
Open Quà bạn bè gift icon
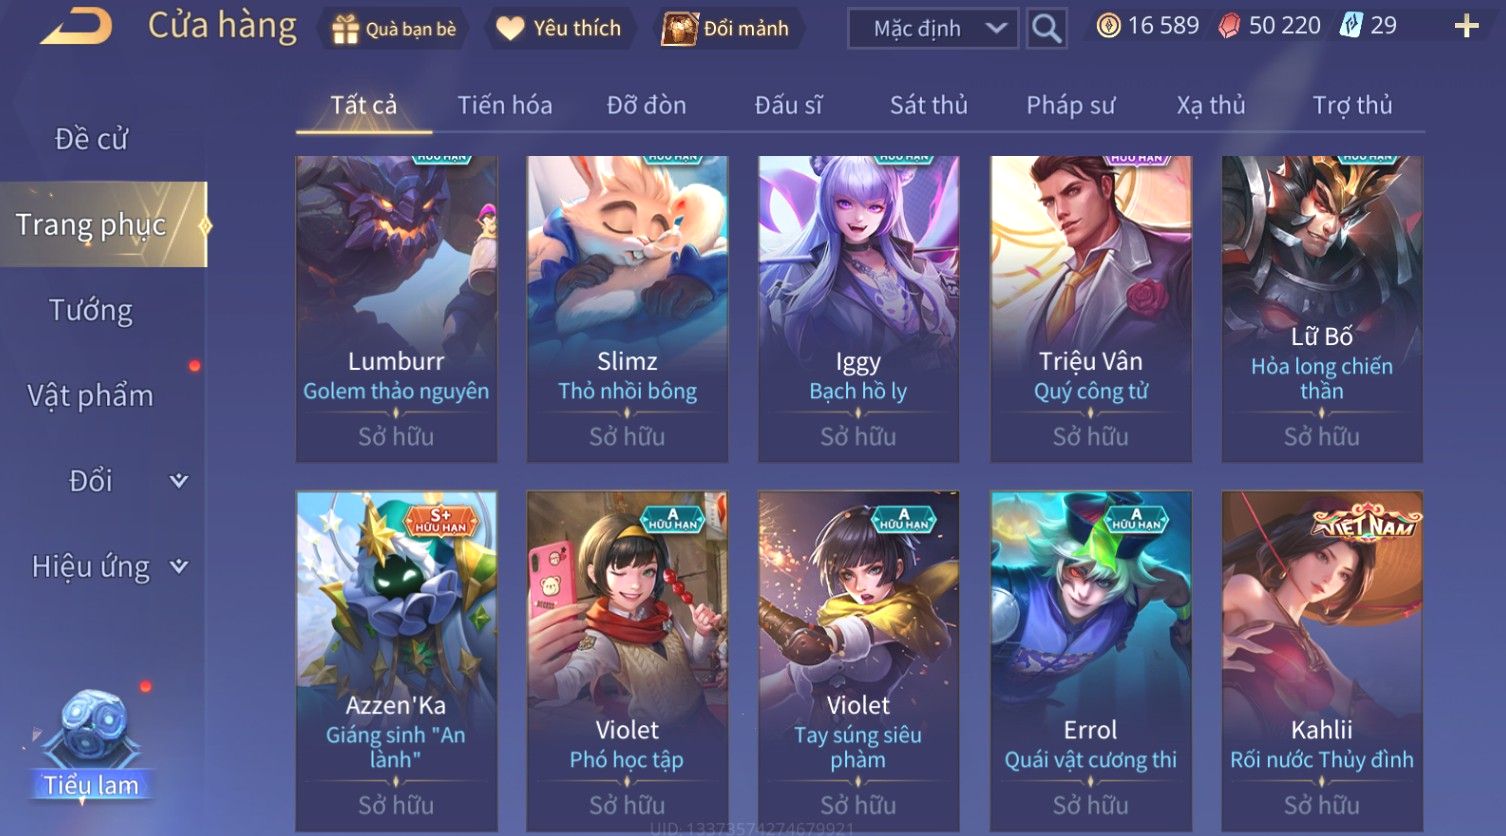click(345, 29)
